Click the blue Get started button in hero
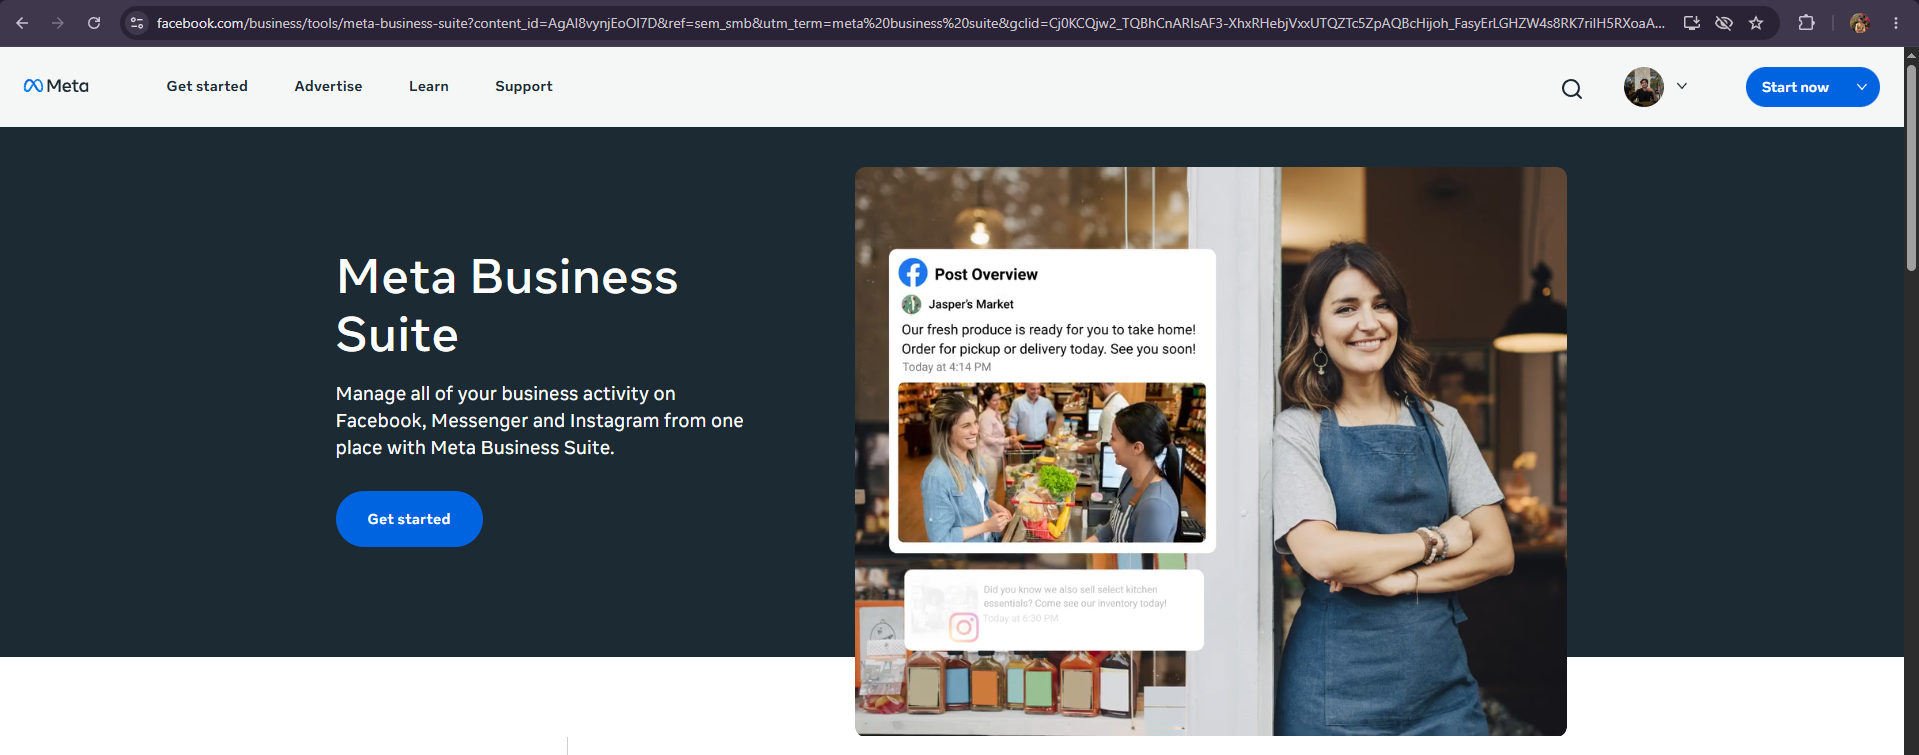This screenshot has width=1919, height=755. click(409, 519)
